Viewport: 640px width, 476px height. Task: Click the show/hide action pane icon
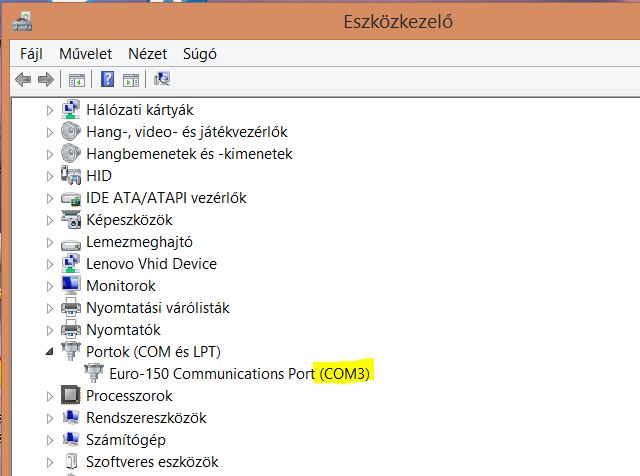click(131, 80)
